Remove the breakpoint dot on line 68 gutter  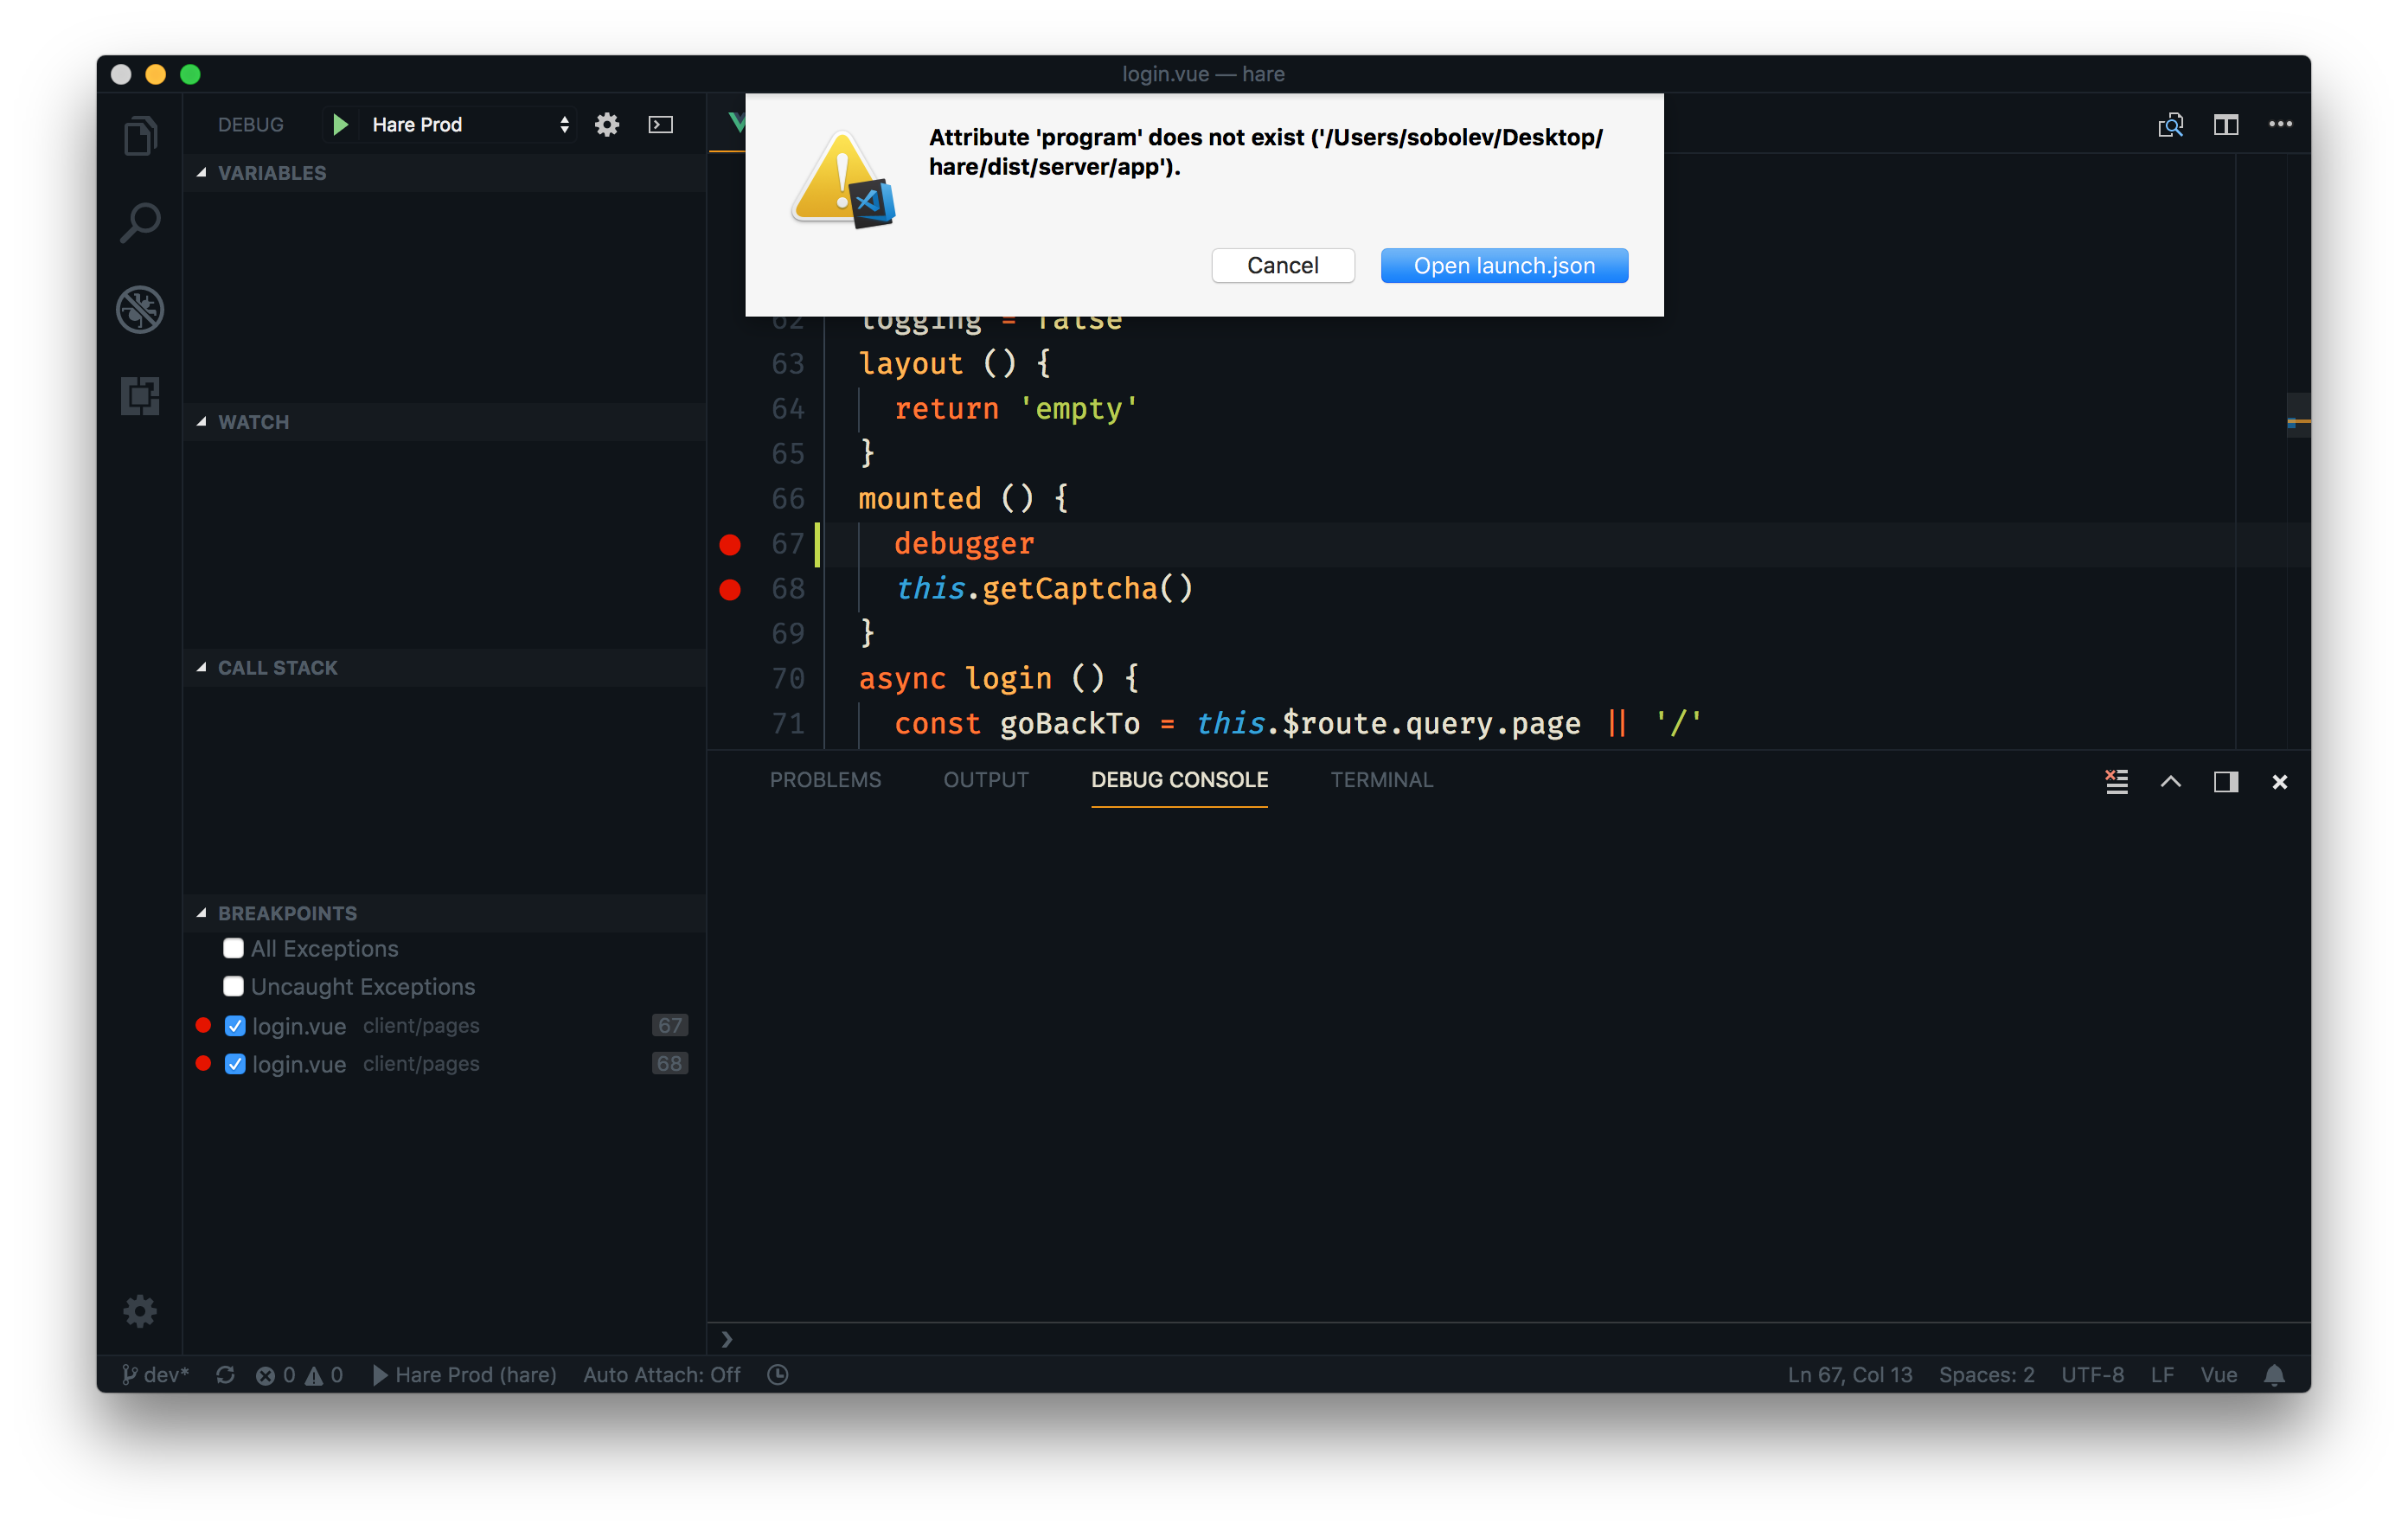(730, 589)
